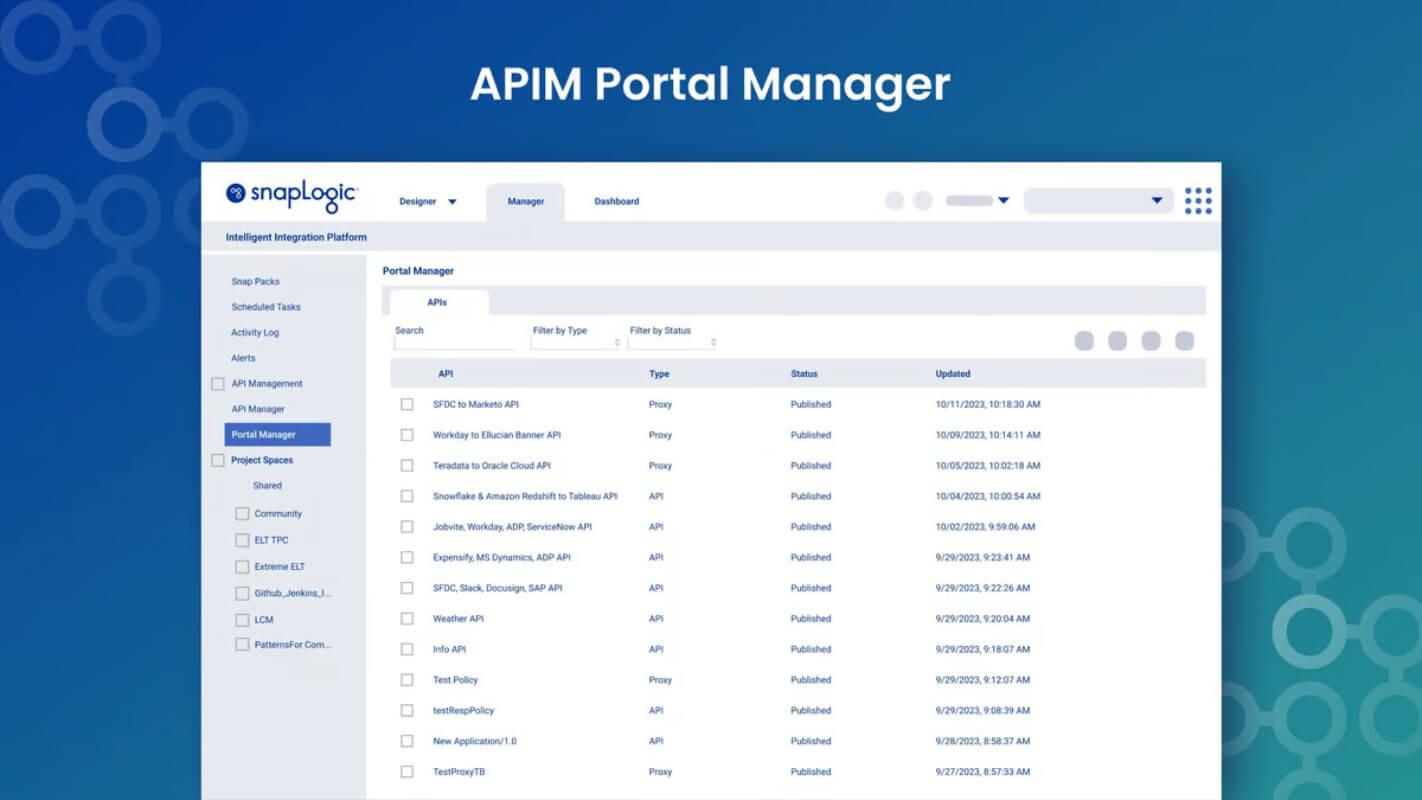This screenshot has width=1422, height=800.
Task: Open the New Application/1.0 entry
Action: tap(475, 742)
